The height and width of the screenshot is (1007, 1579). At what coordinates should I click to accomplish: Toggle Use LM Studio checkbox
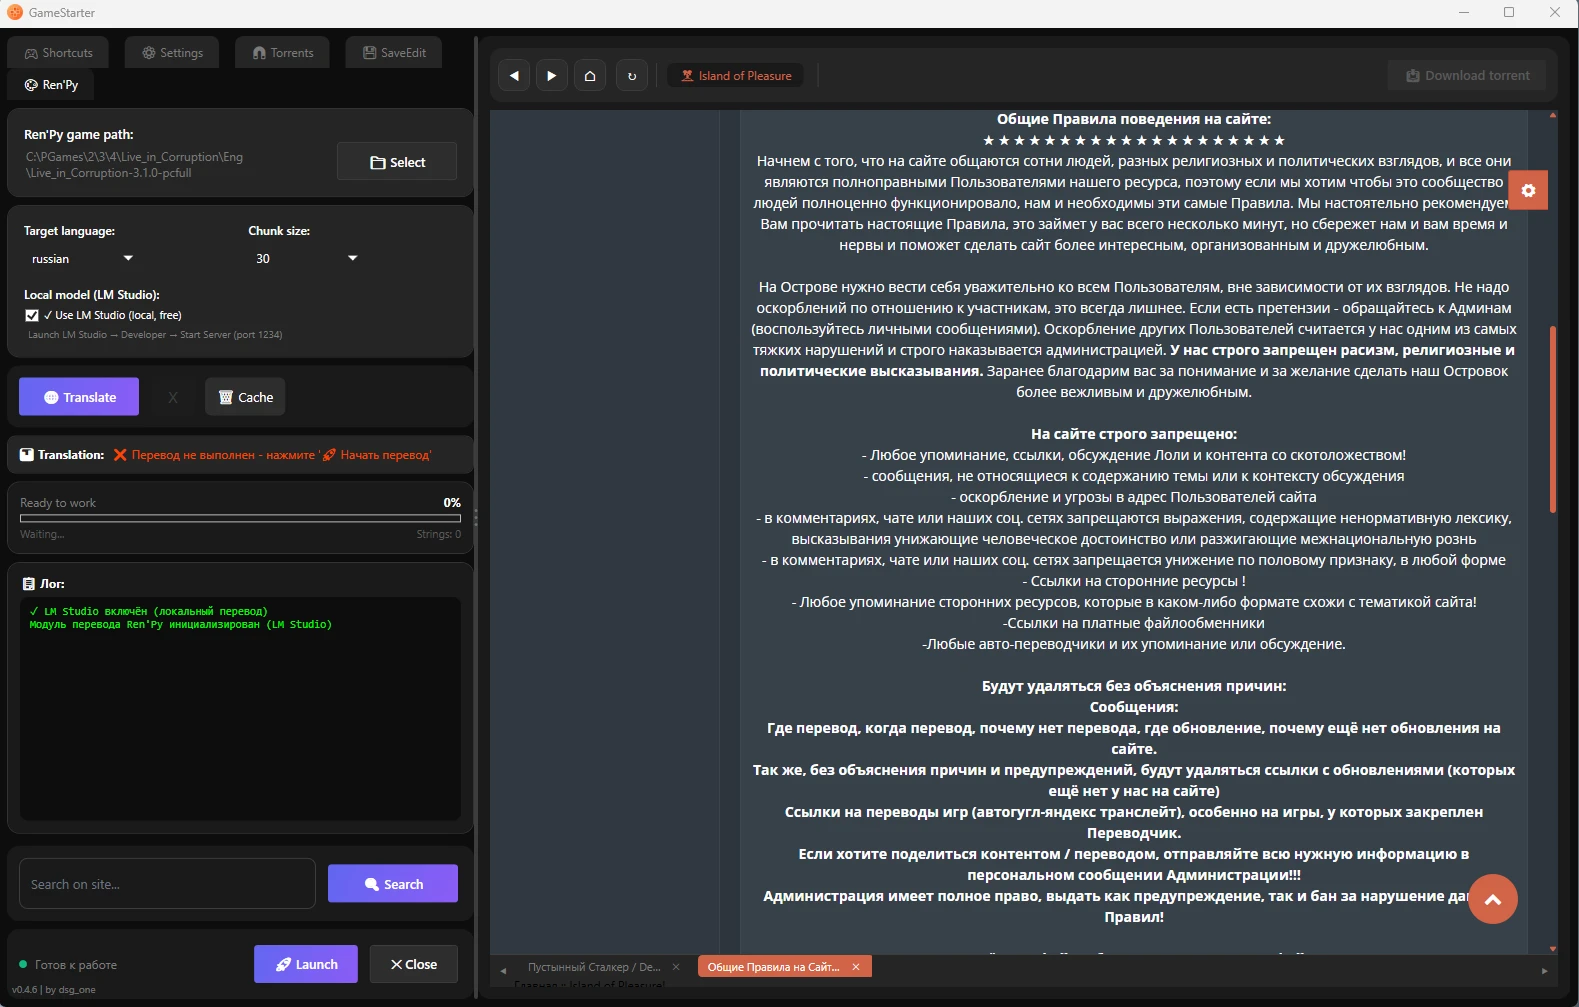pos(32,316)
